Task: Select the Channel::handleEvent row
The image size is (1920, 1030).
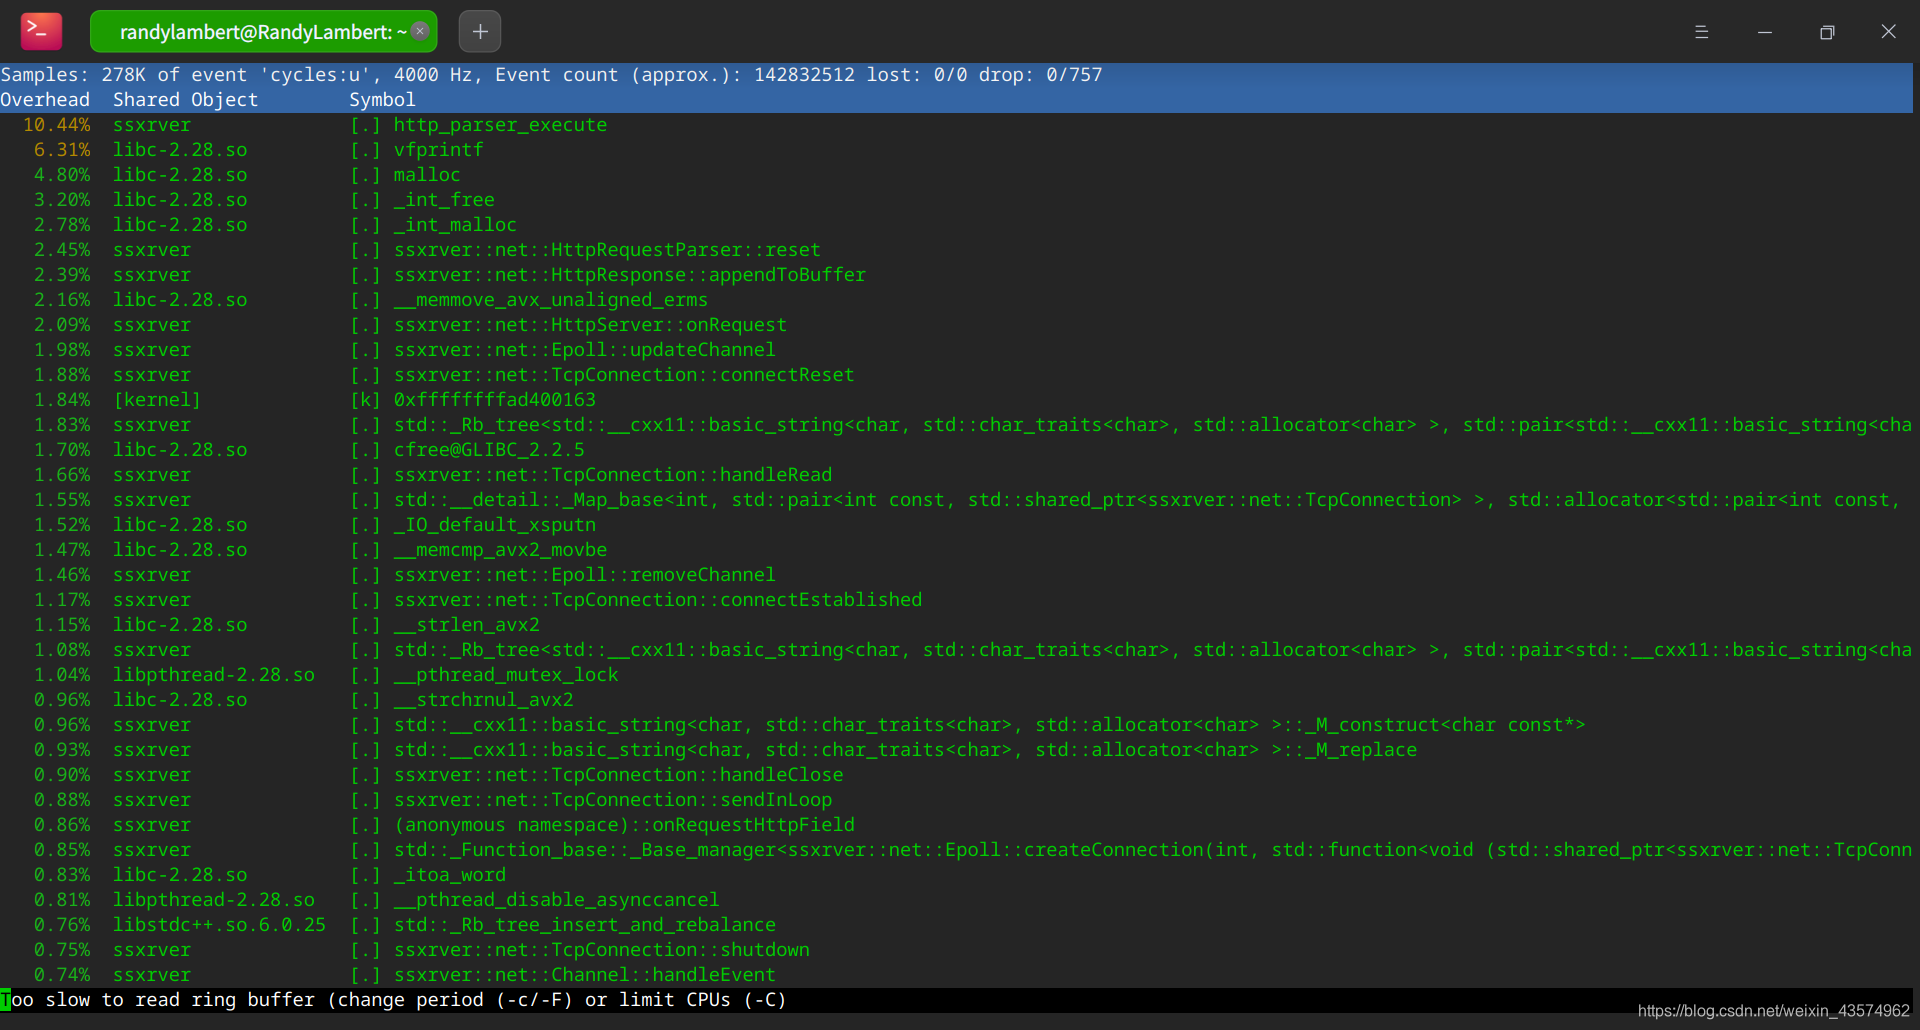Action: (x=956, y=975)
